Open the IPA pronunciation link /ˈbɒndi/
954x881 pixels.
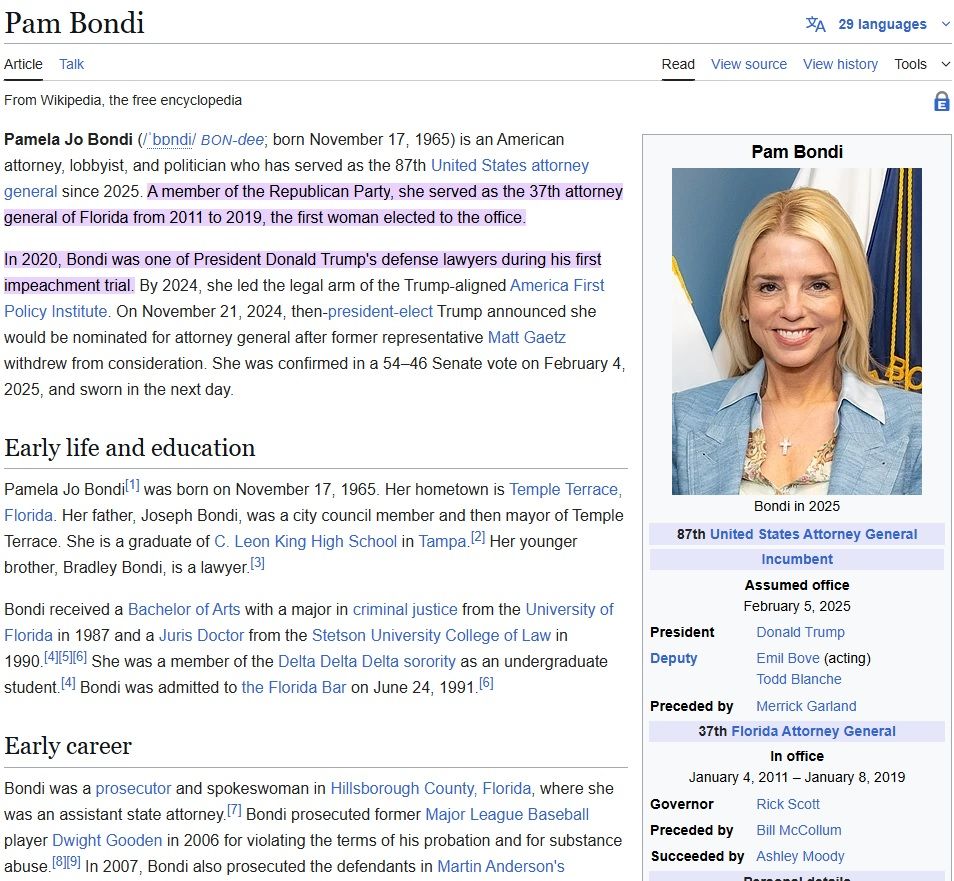(169, 140)
